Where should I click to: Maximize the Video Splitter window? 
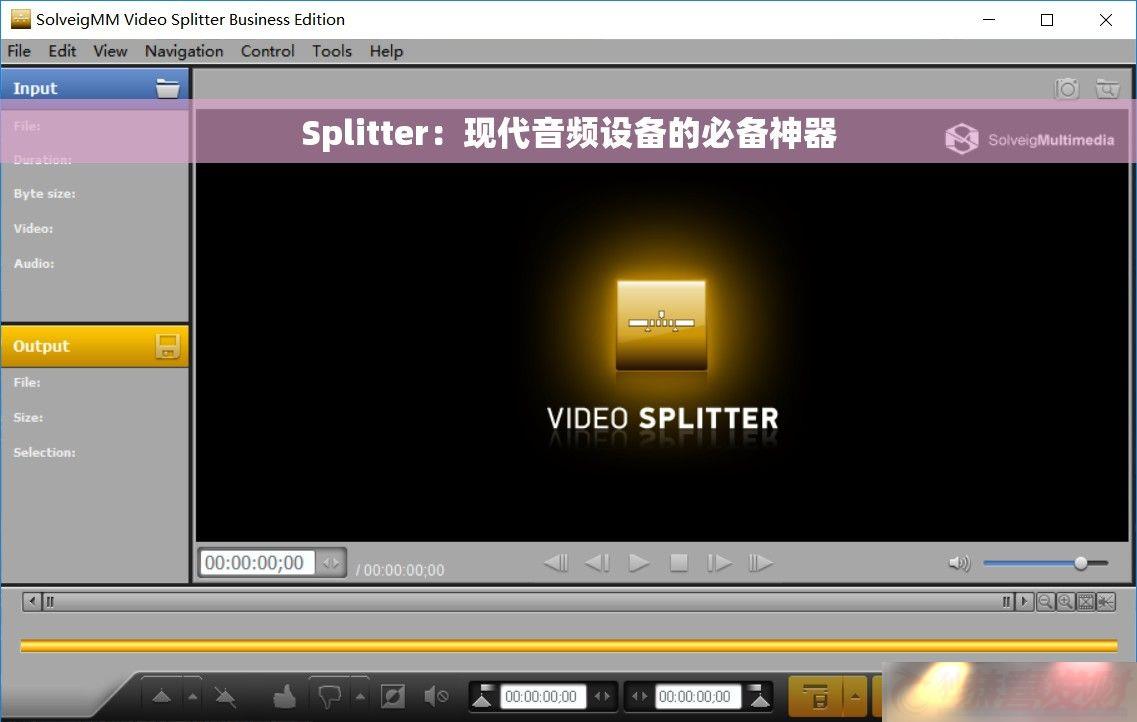(1047, 20)
